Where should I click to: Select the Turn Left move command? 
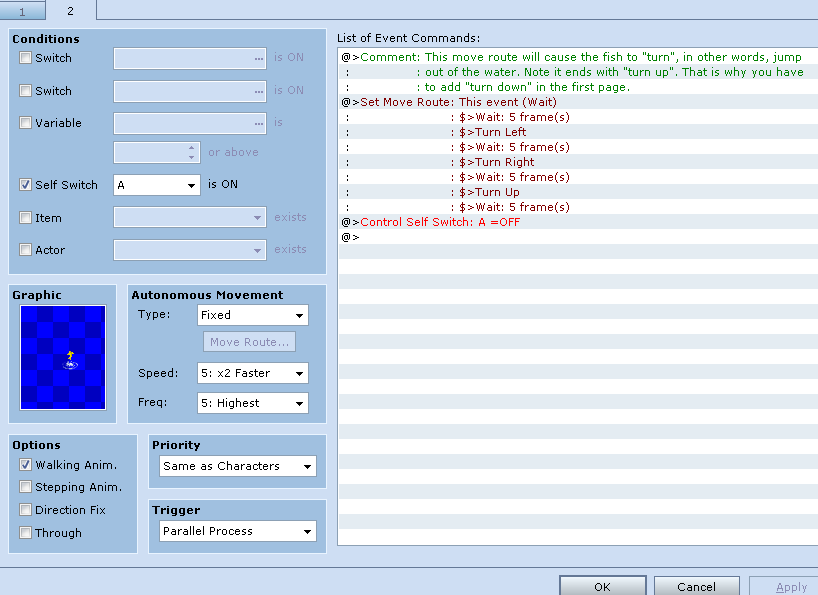coord(578,132)
